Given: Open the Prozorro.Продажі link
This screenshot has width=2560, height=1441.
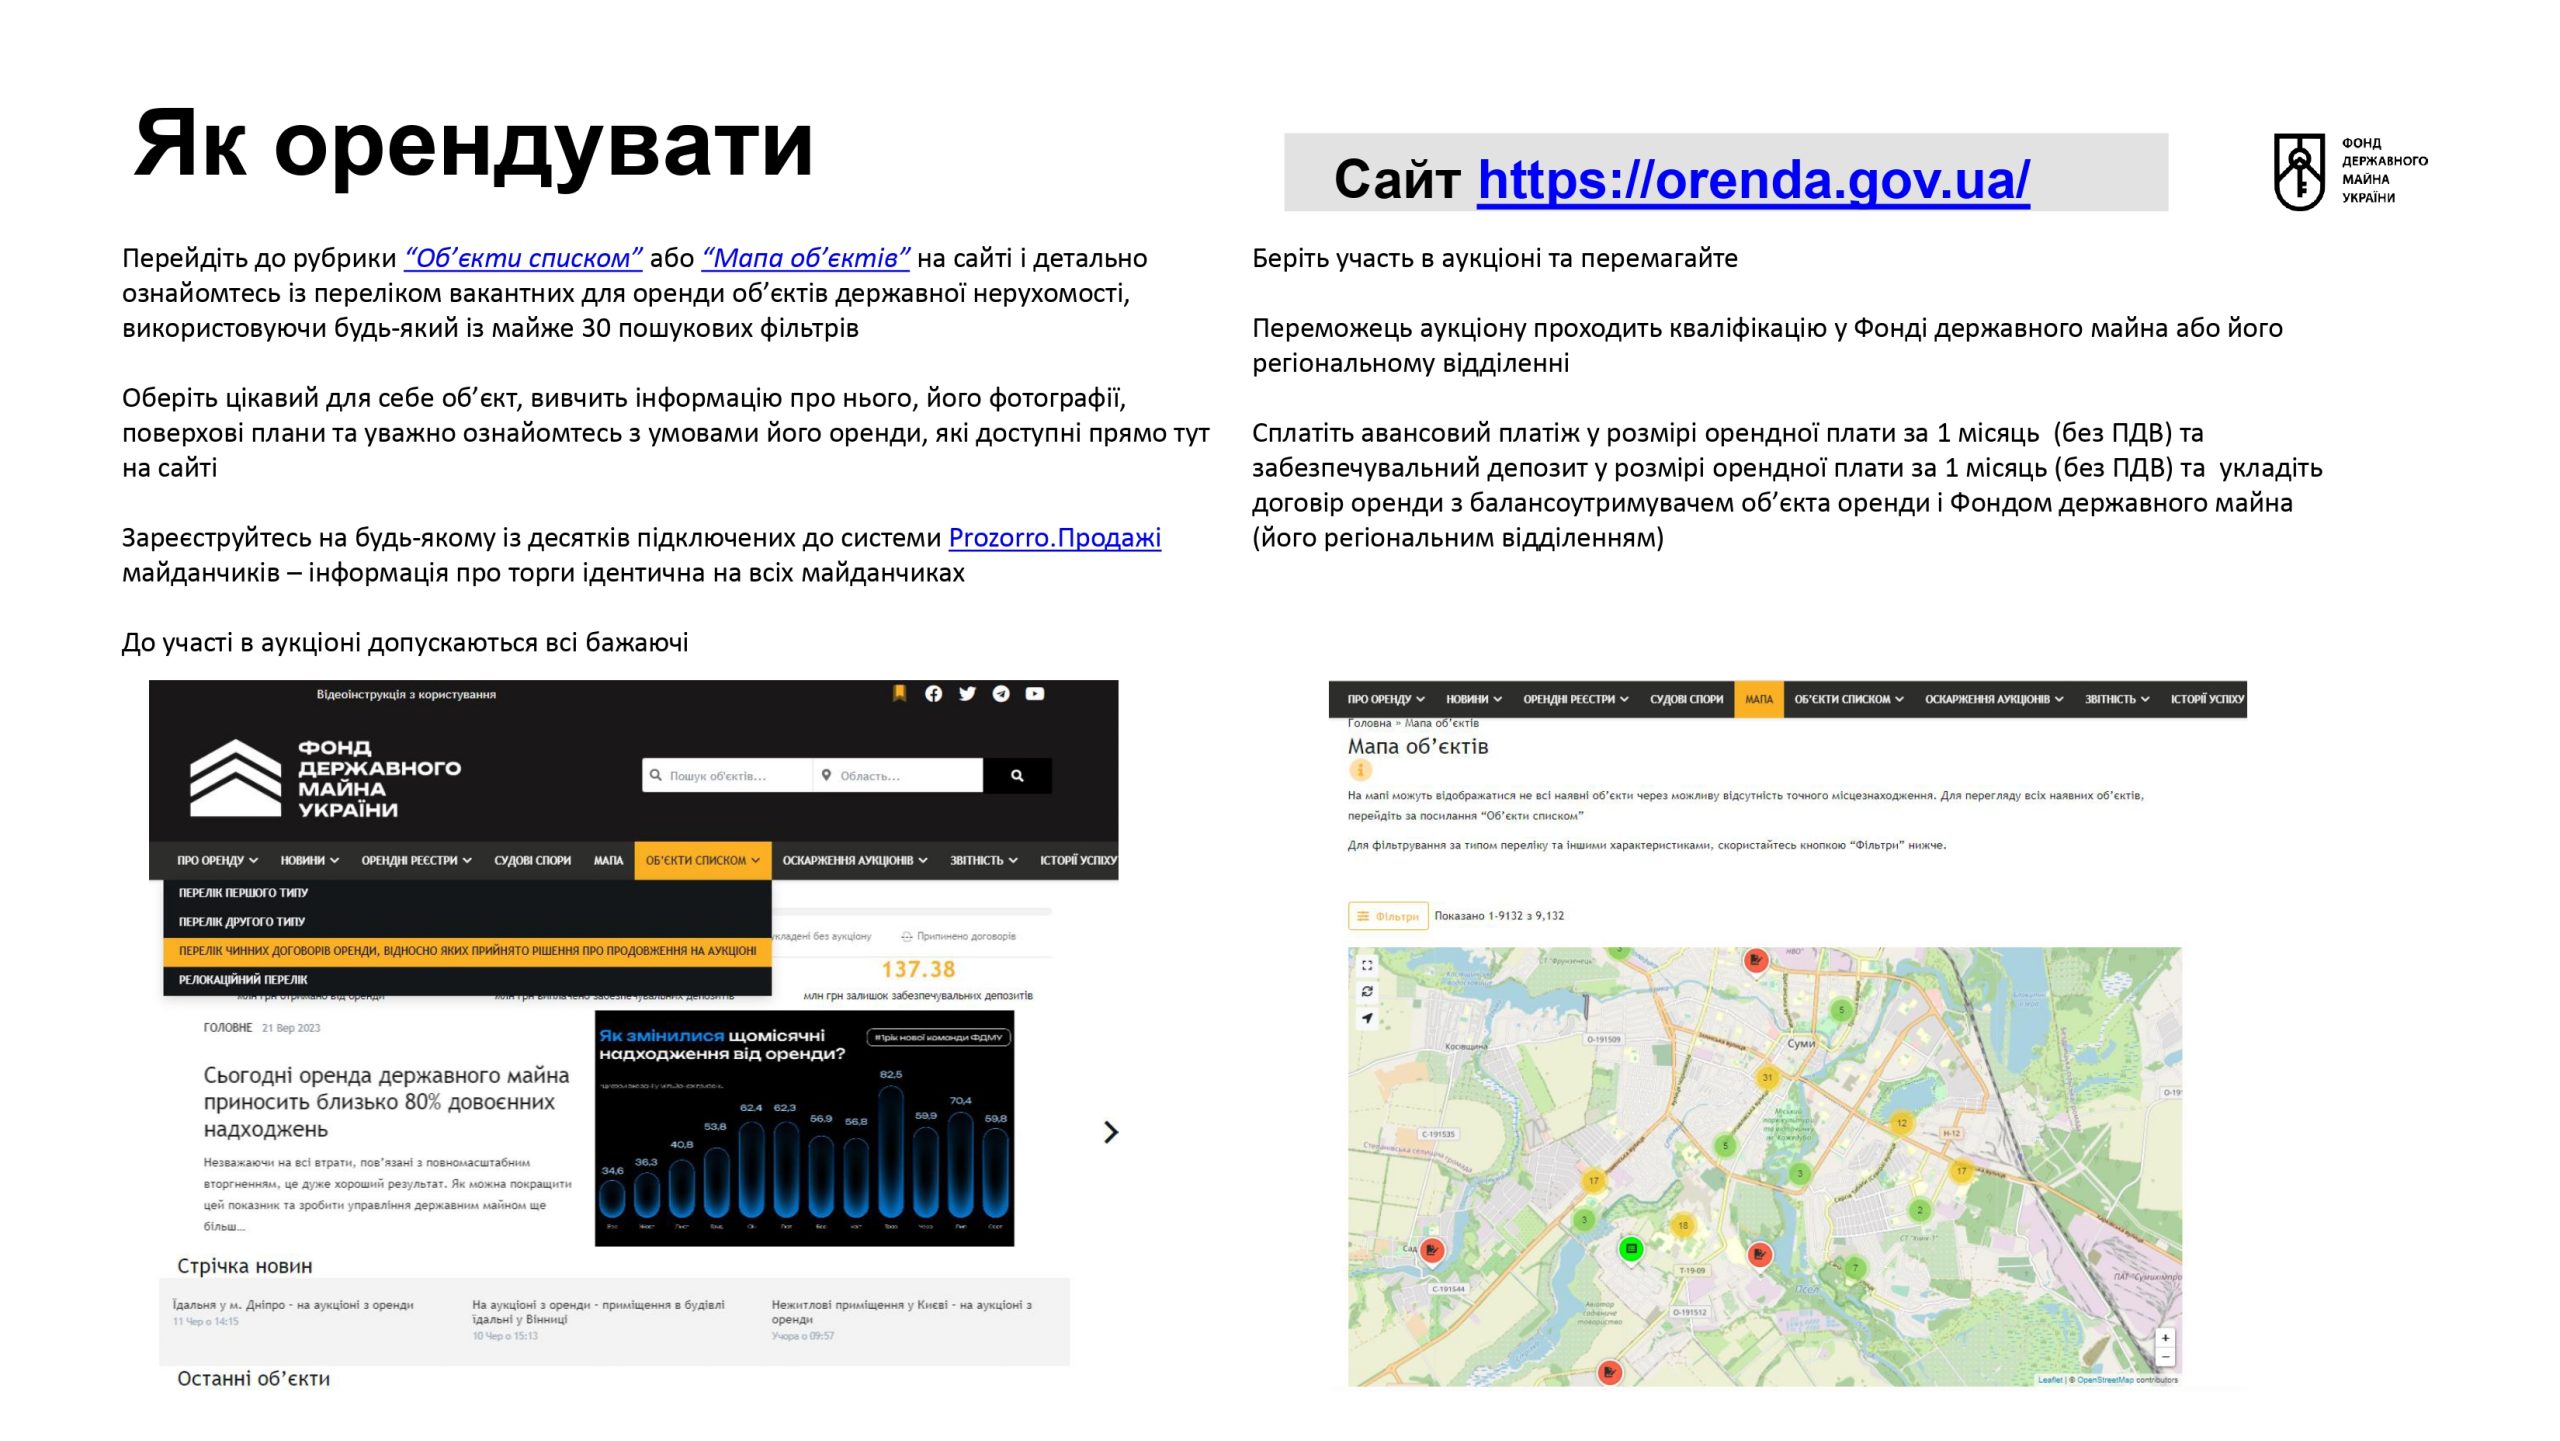Looking at the screenshot, I should click(x=1054, y=538).
